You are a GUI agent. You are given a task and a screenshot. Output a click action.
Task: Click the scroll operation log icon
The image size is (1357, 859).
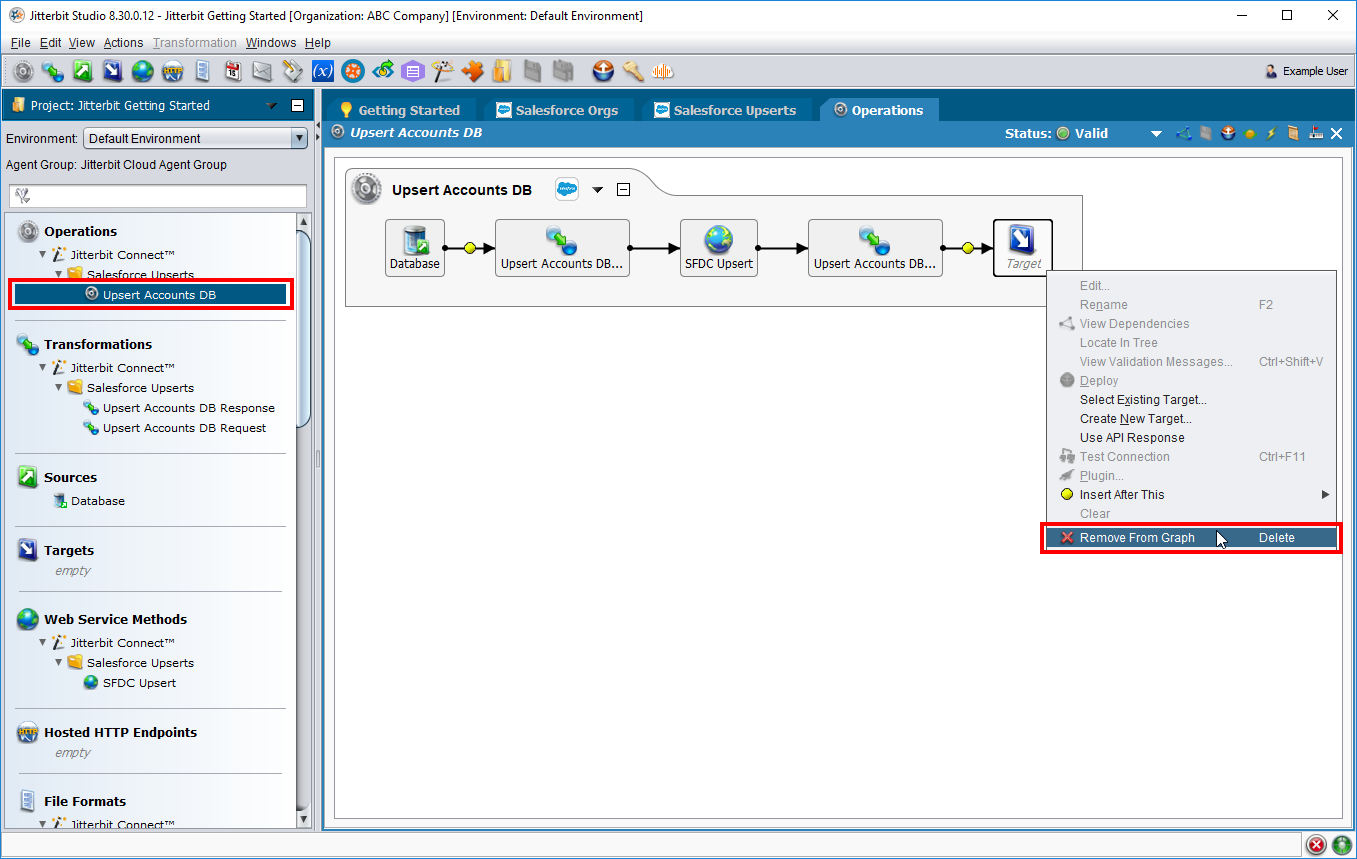1294,134
